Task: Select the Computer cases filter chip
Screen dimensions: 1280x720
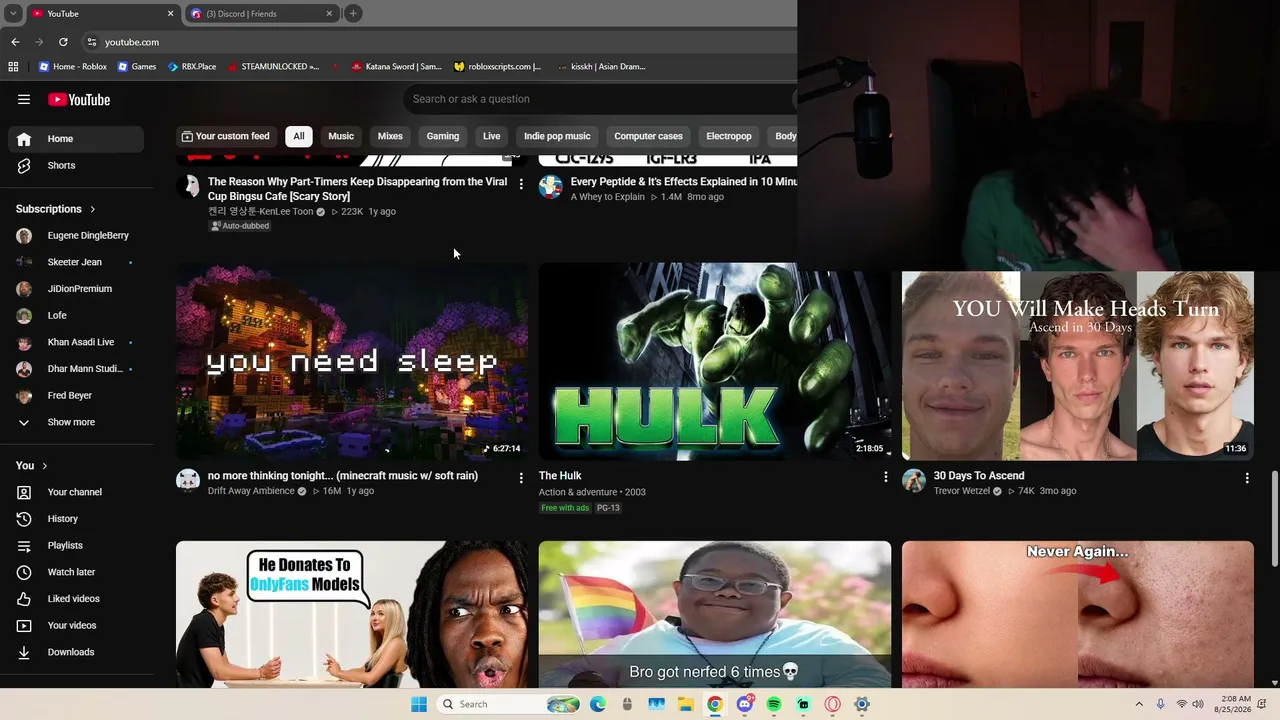Action: [648, 136]
